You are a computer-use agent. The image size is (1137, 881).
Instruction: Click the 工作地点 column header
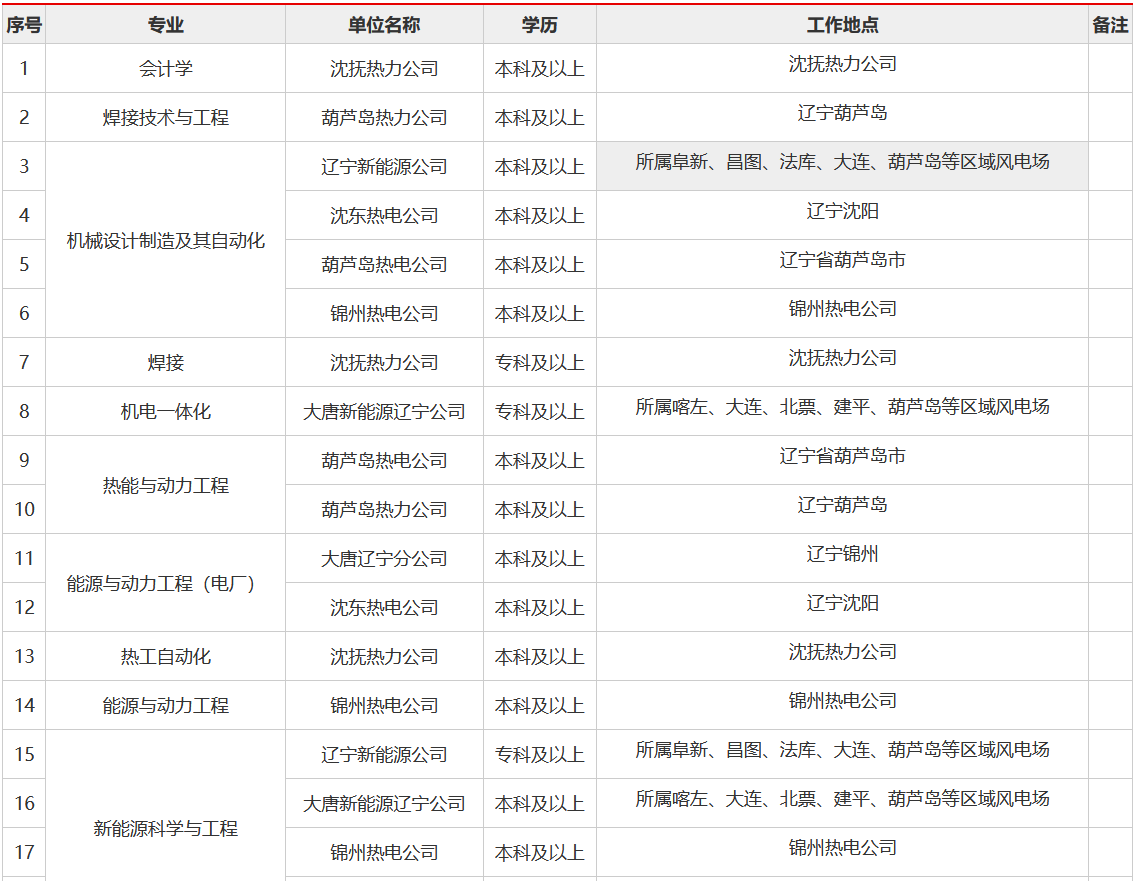842,25
